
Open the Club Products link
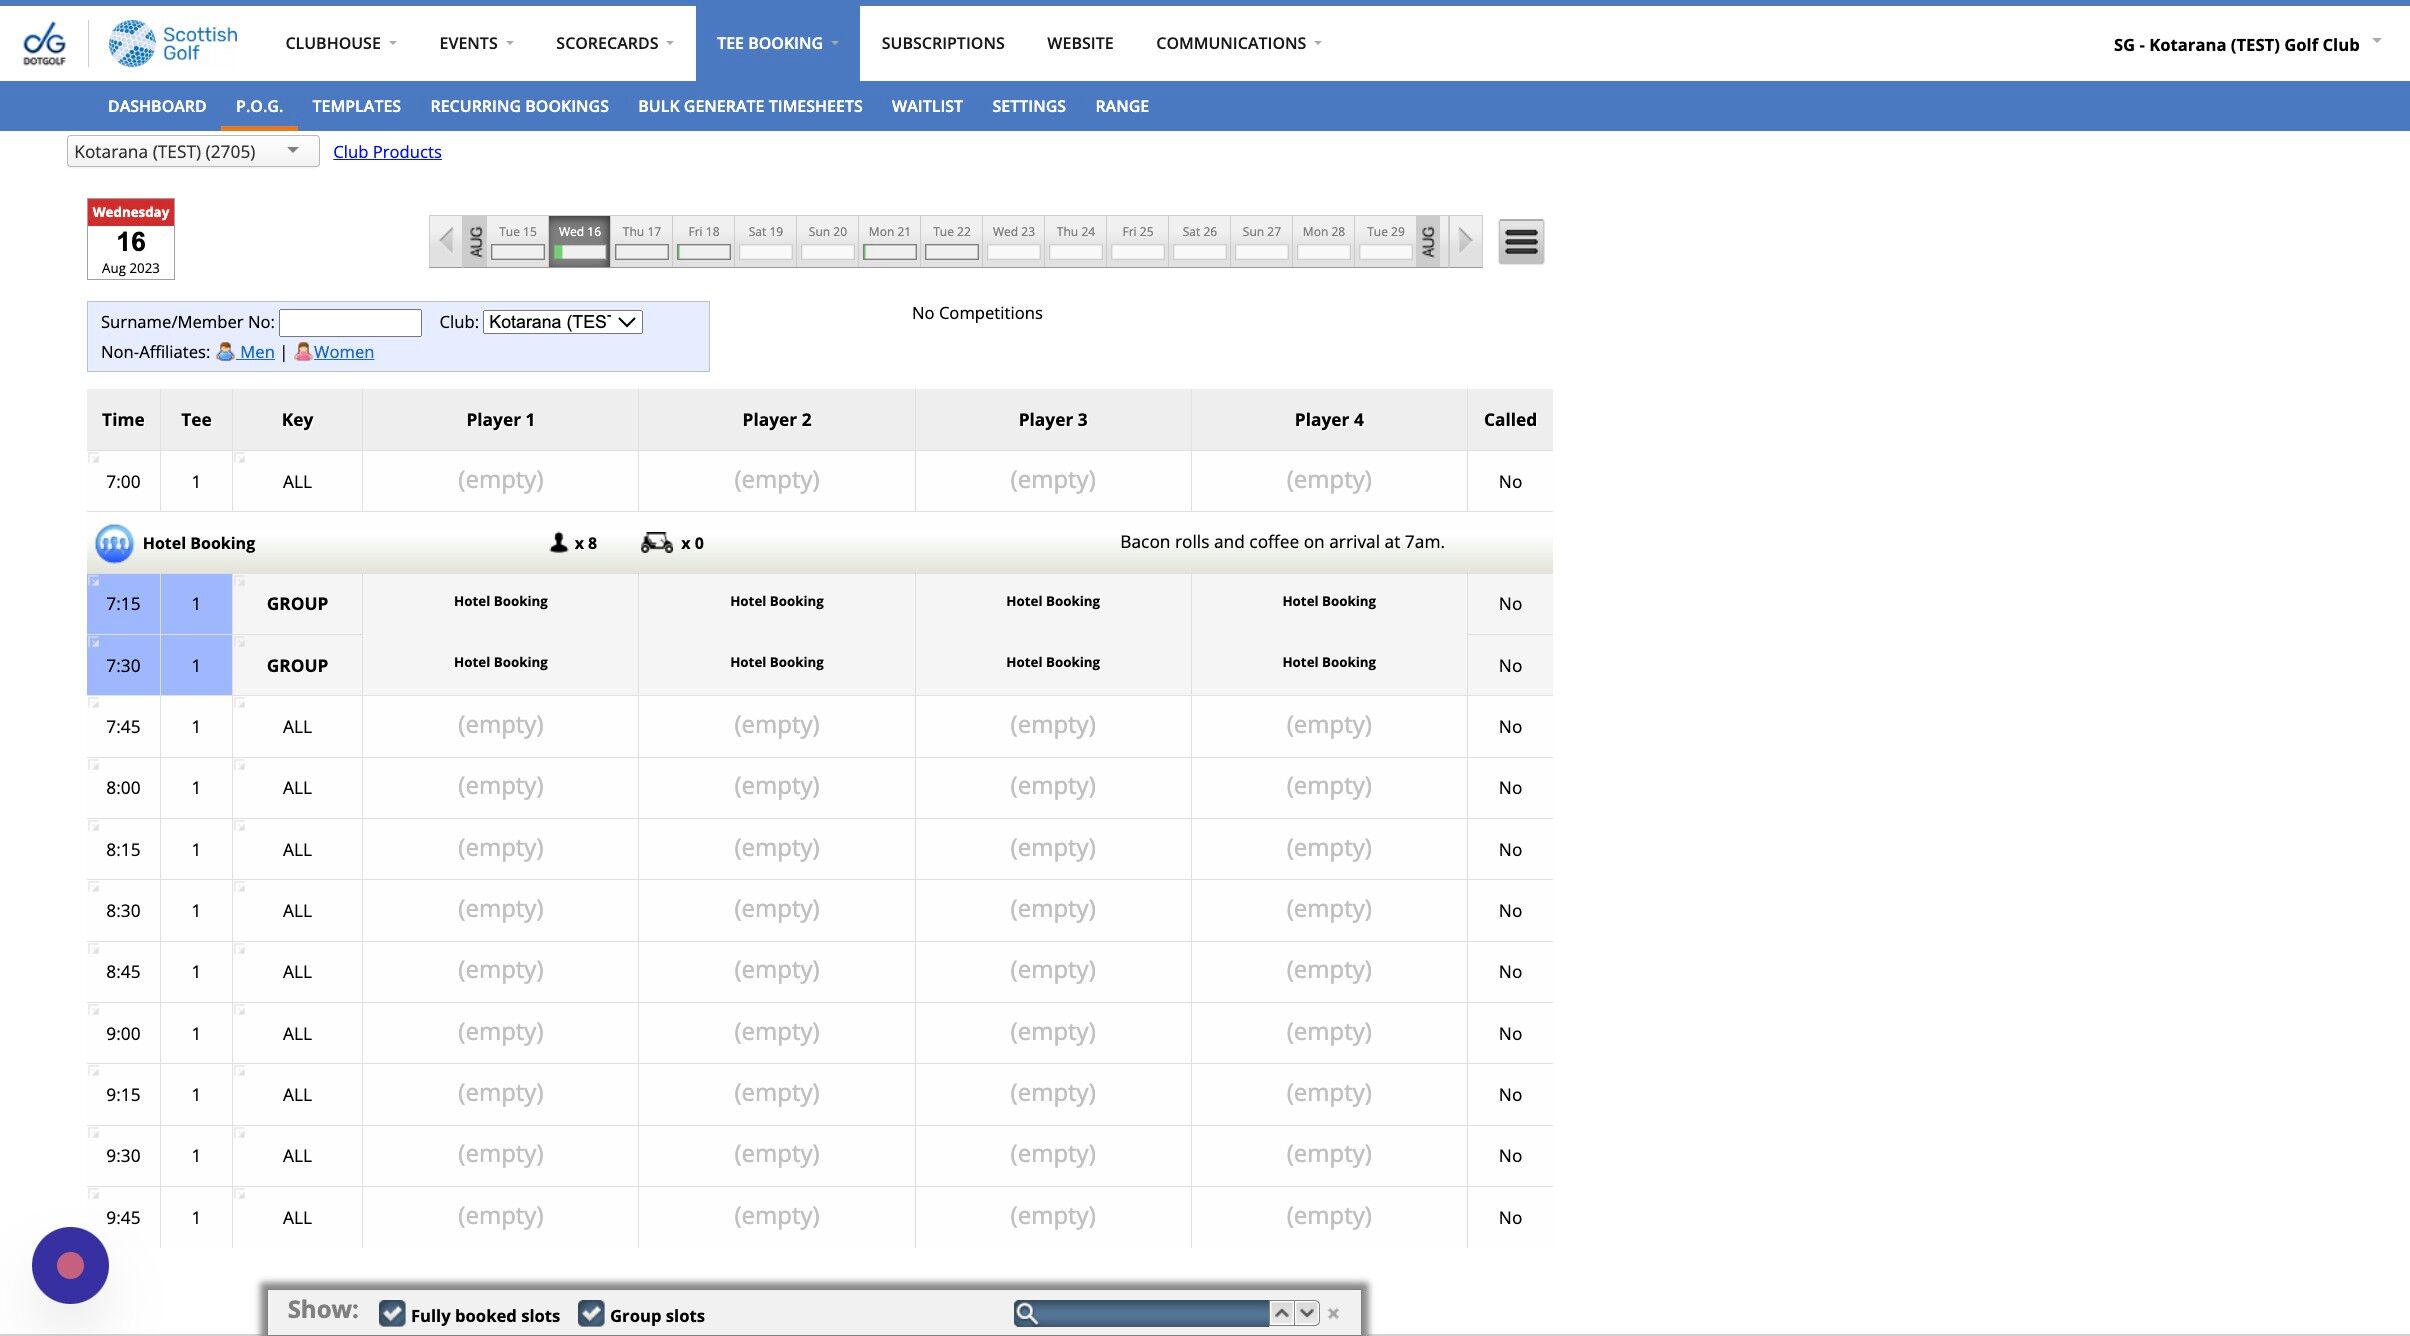tap(387, 152)
